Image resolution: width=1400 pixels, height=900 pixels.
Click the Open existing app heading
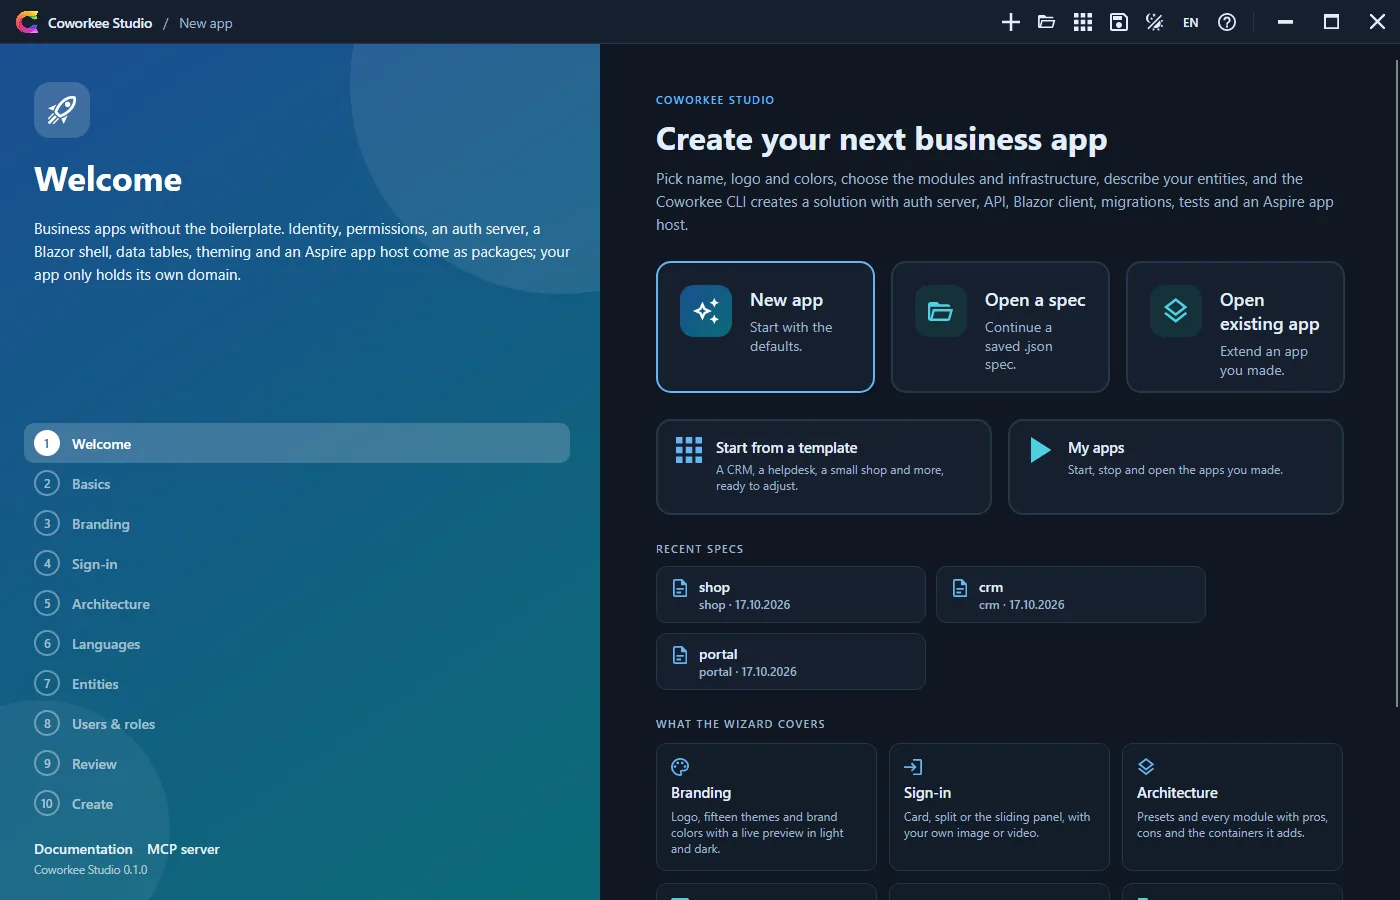[x=1270, y=312]
